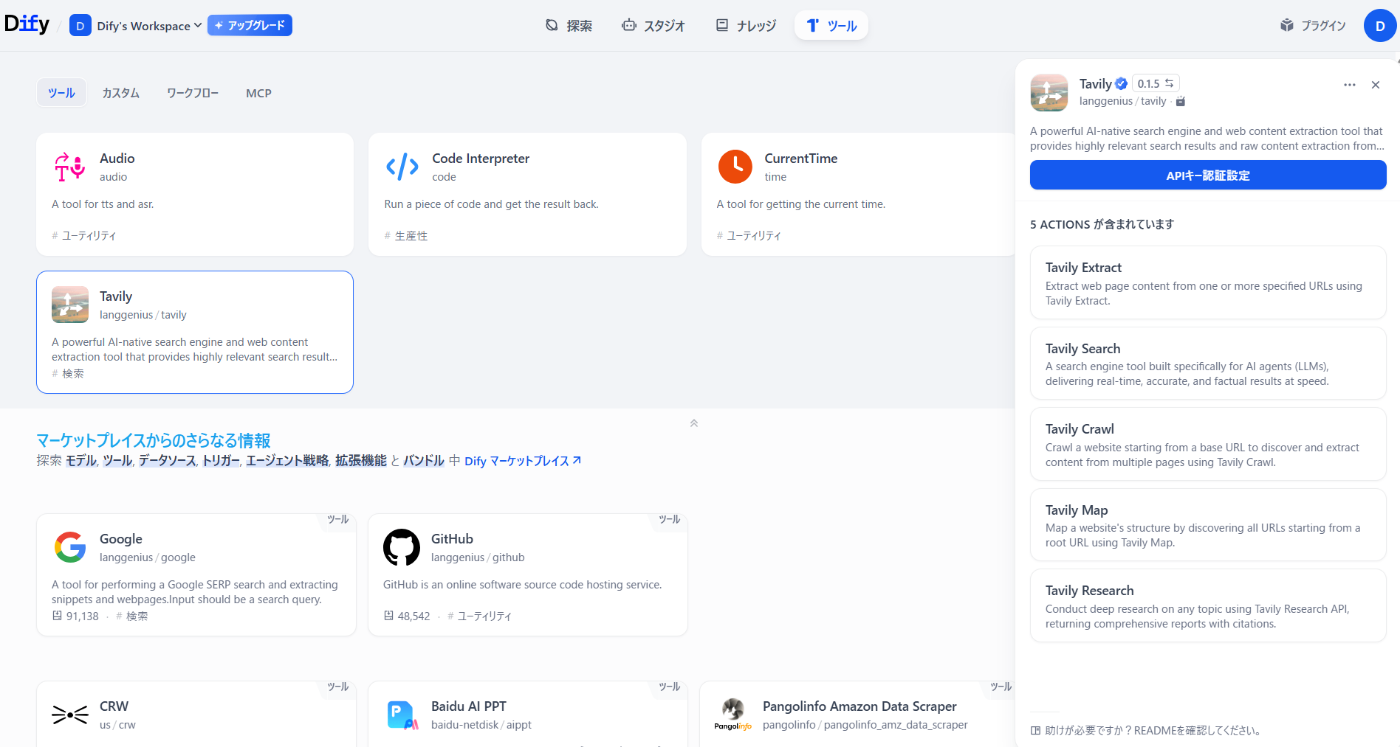Open the スタジオ studio tab

coord(653,25)
